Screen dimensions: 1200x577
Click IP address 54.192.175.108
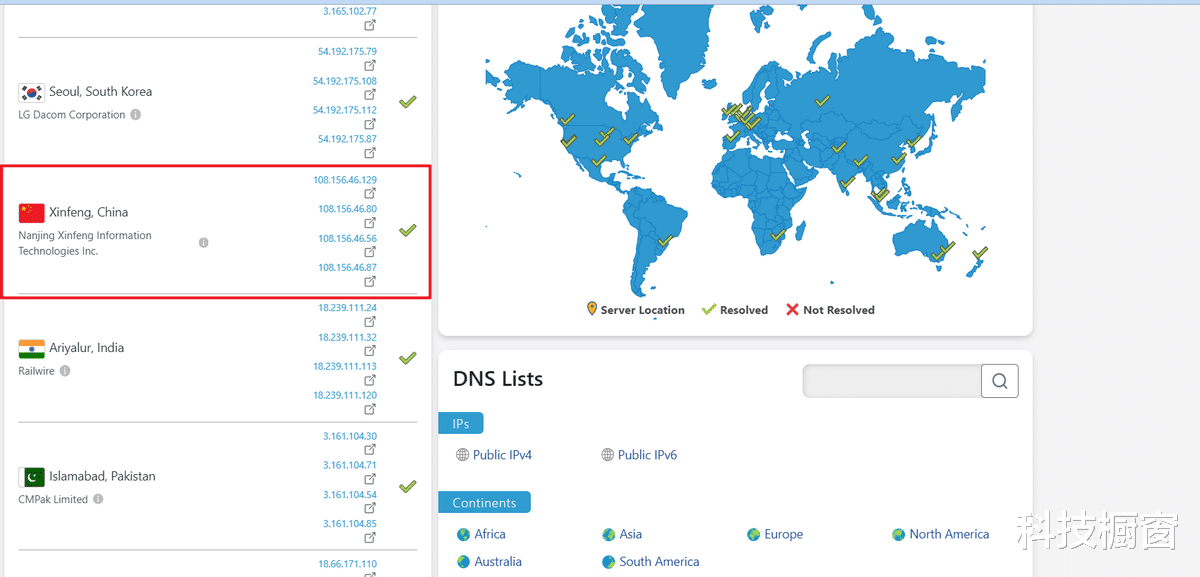[345, 81]
